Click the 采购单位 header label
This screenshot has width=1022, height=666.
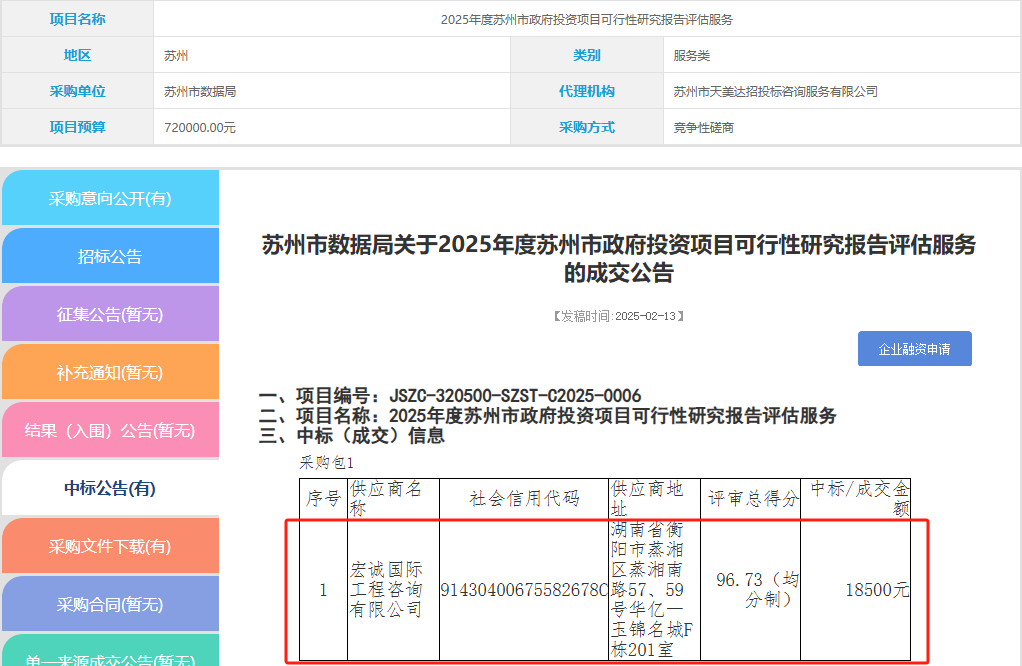coord(78,91)
